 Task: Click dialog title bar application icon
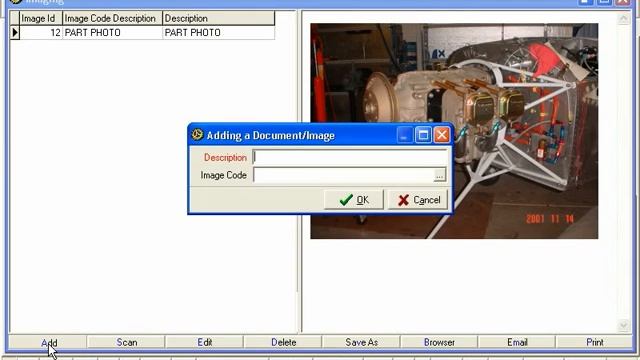[x=198, y=135]
